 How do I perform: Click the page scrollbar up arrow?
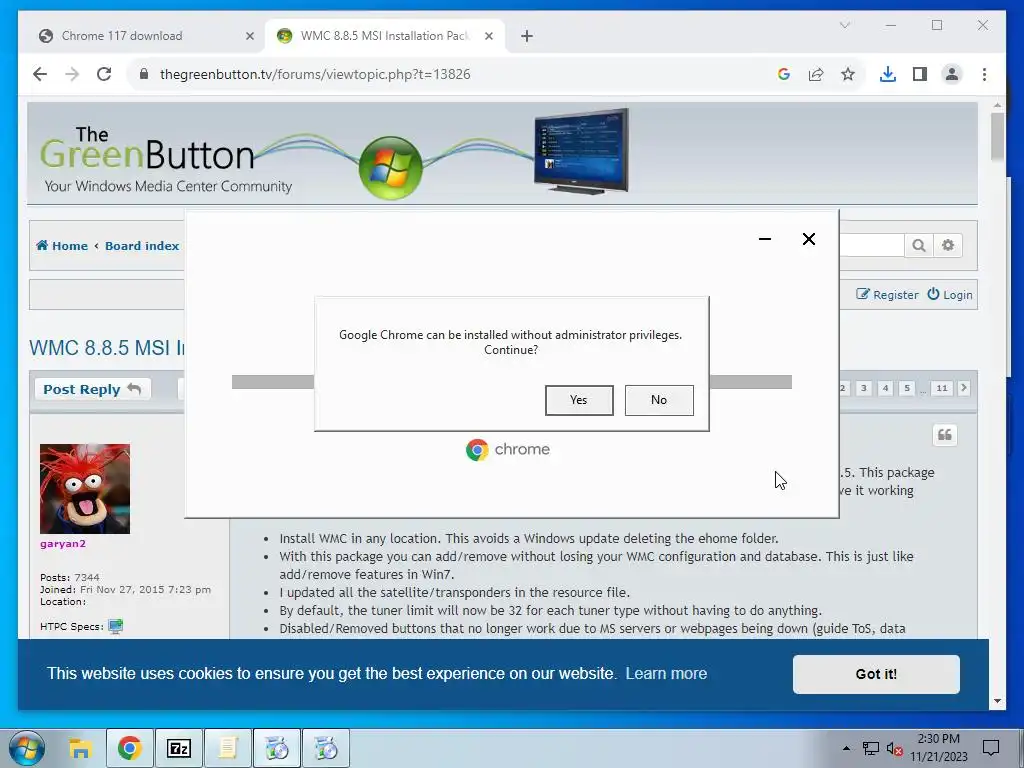point(997,105)
